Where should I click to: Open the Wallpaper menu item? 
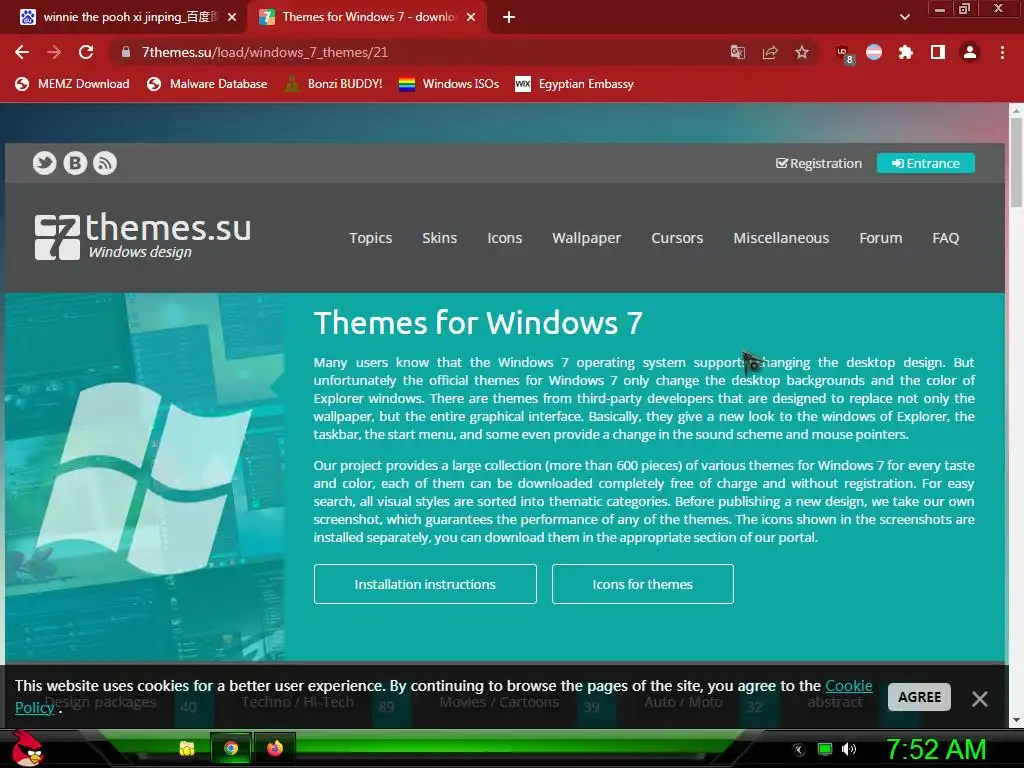pyautogui.click(x=586, y=238)
